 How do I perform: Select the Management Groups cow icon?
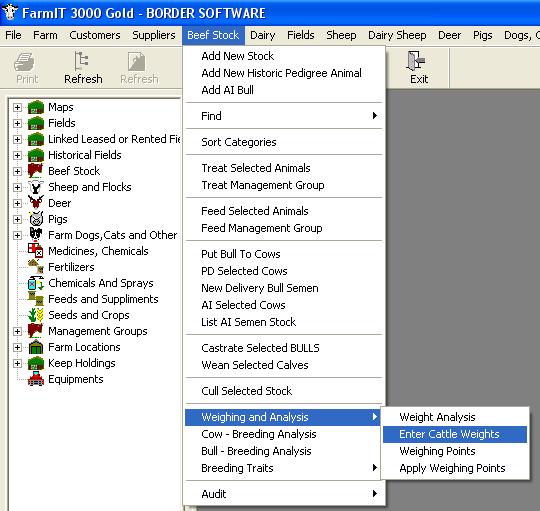[x=35, y=331]
